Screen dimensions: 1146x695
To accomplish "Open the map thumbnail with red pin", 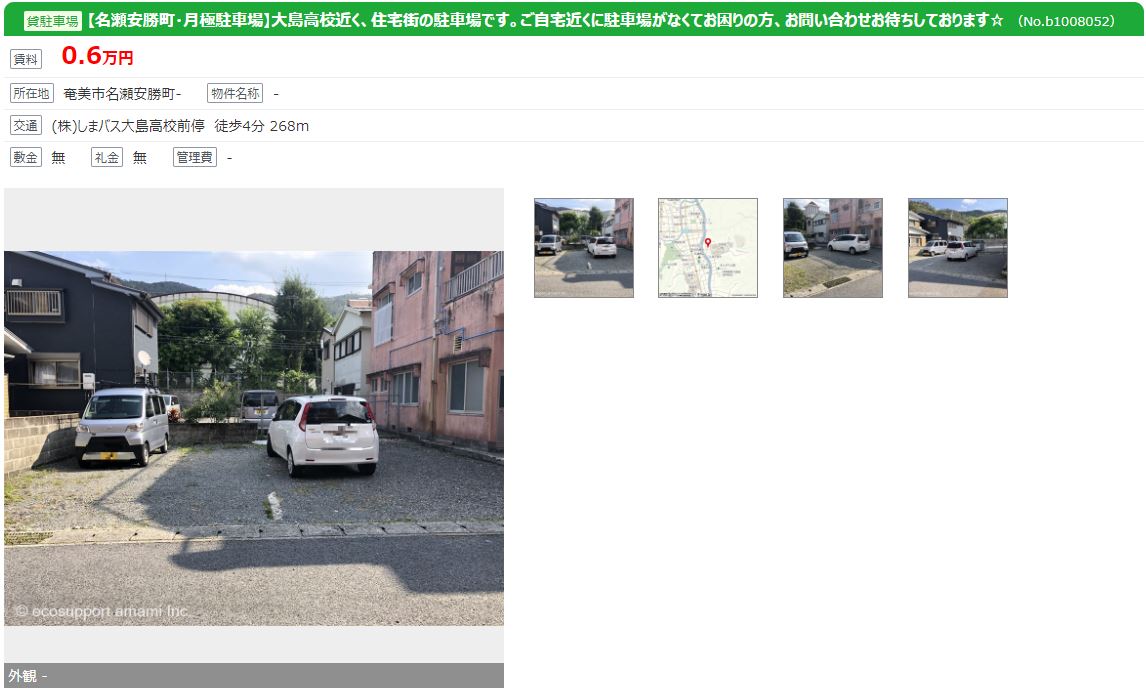I will click(x=707, y=248).
